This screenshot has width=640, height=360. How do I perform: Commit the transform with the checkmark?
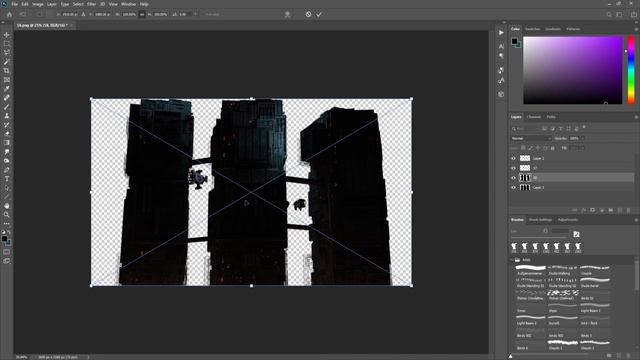pyautogui.click(x=319, y=14)
